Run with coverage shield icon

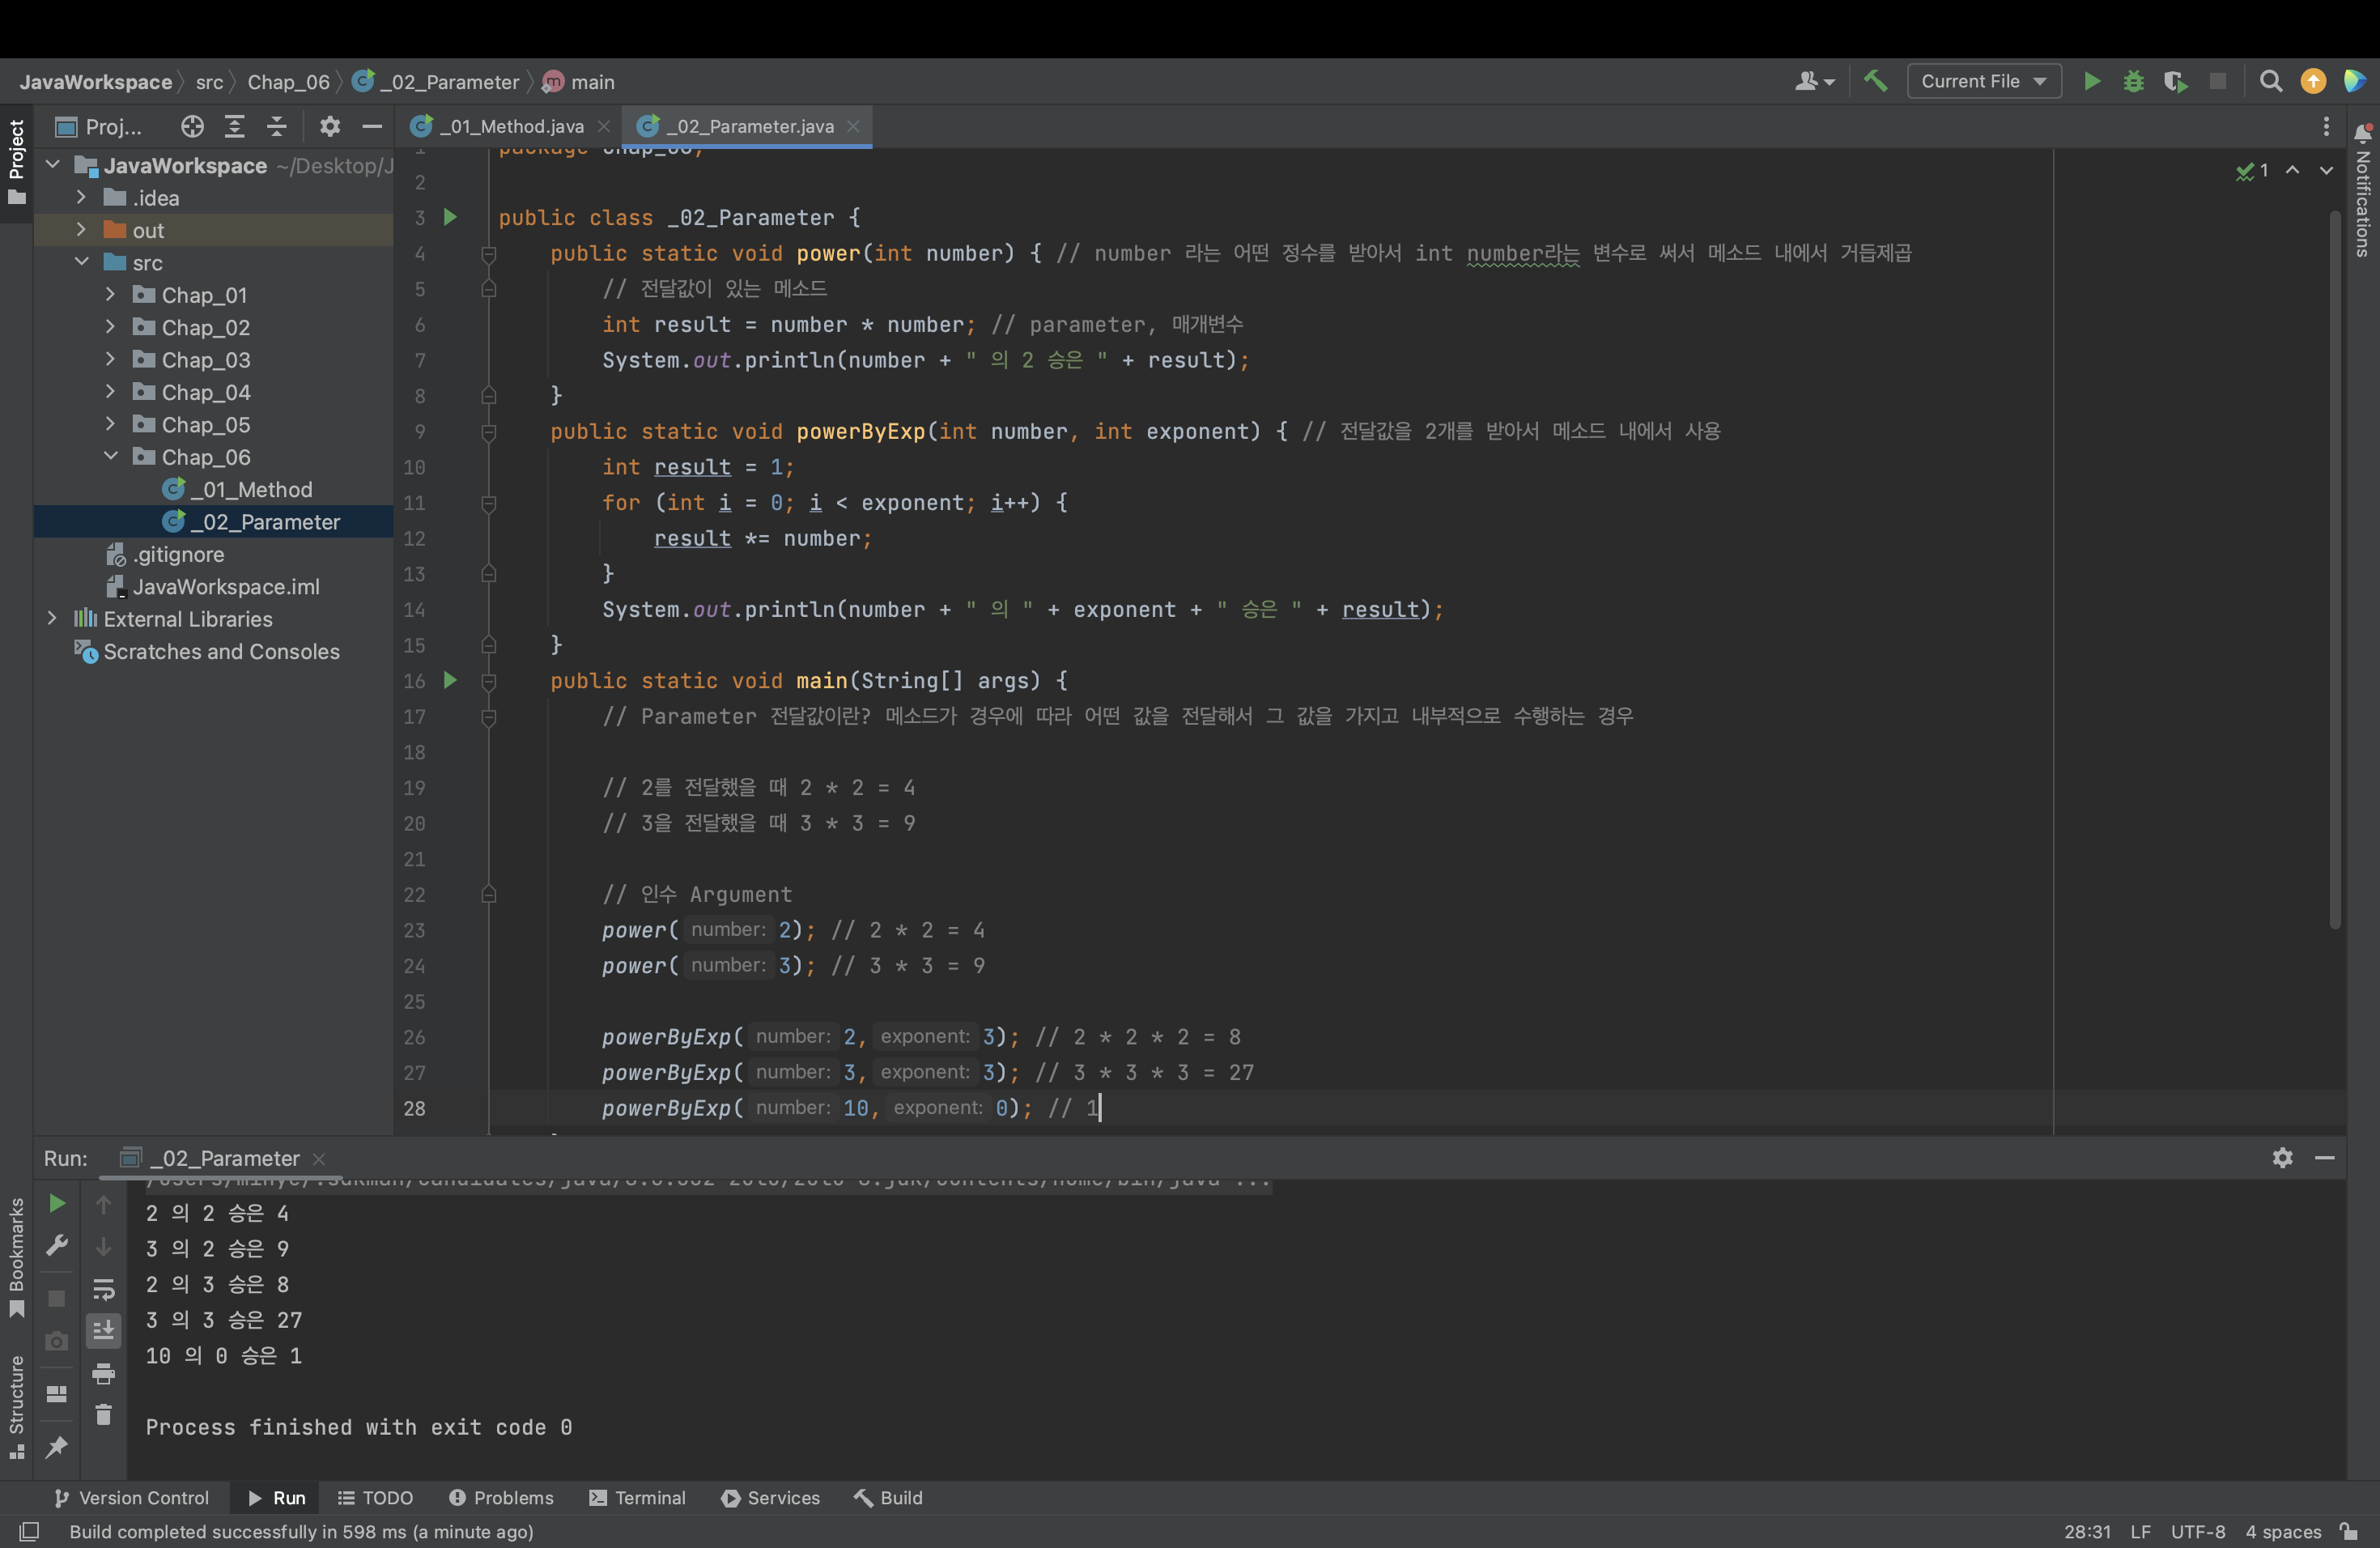(x=2175, y=81)
